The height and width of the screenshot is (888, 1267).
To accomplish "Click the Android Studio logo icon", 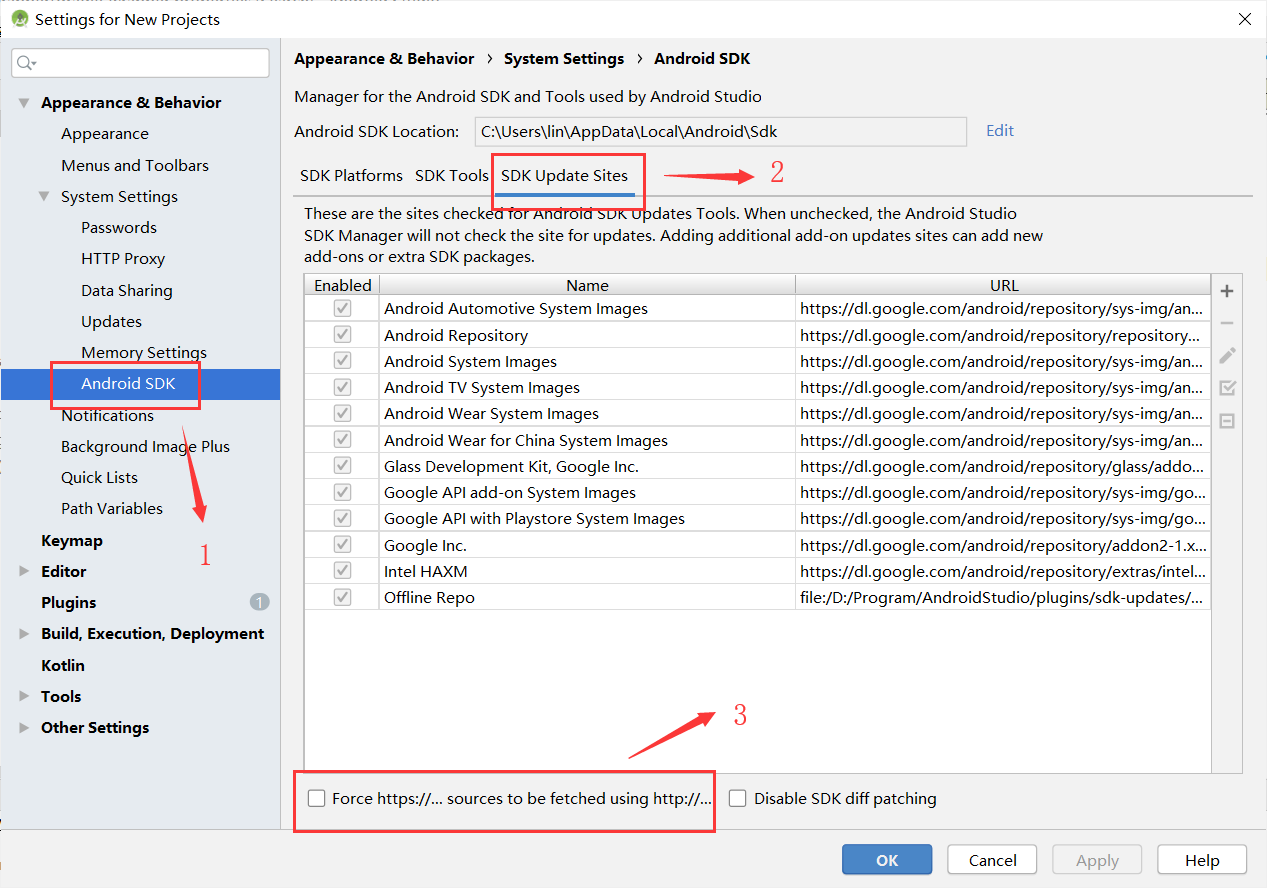I will 20,18.
